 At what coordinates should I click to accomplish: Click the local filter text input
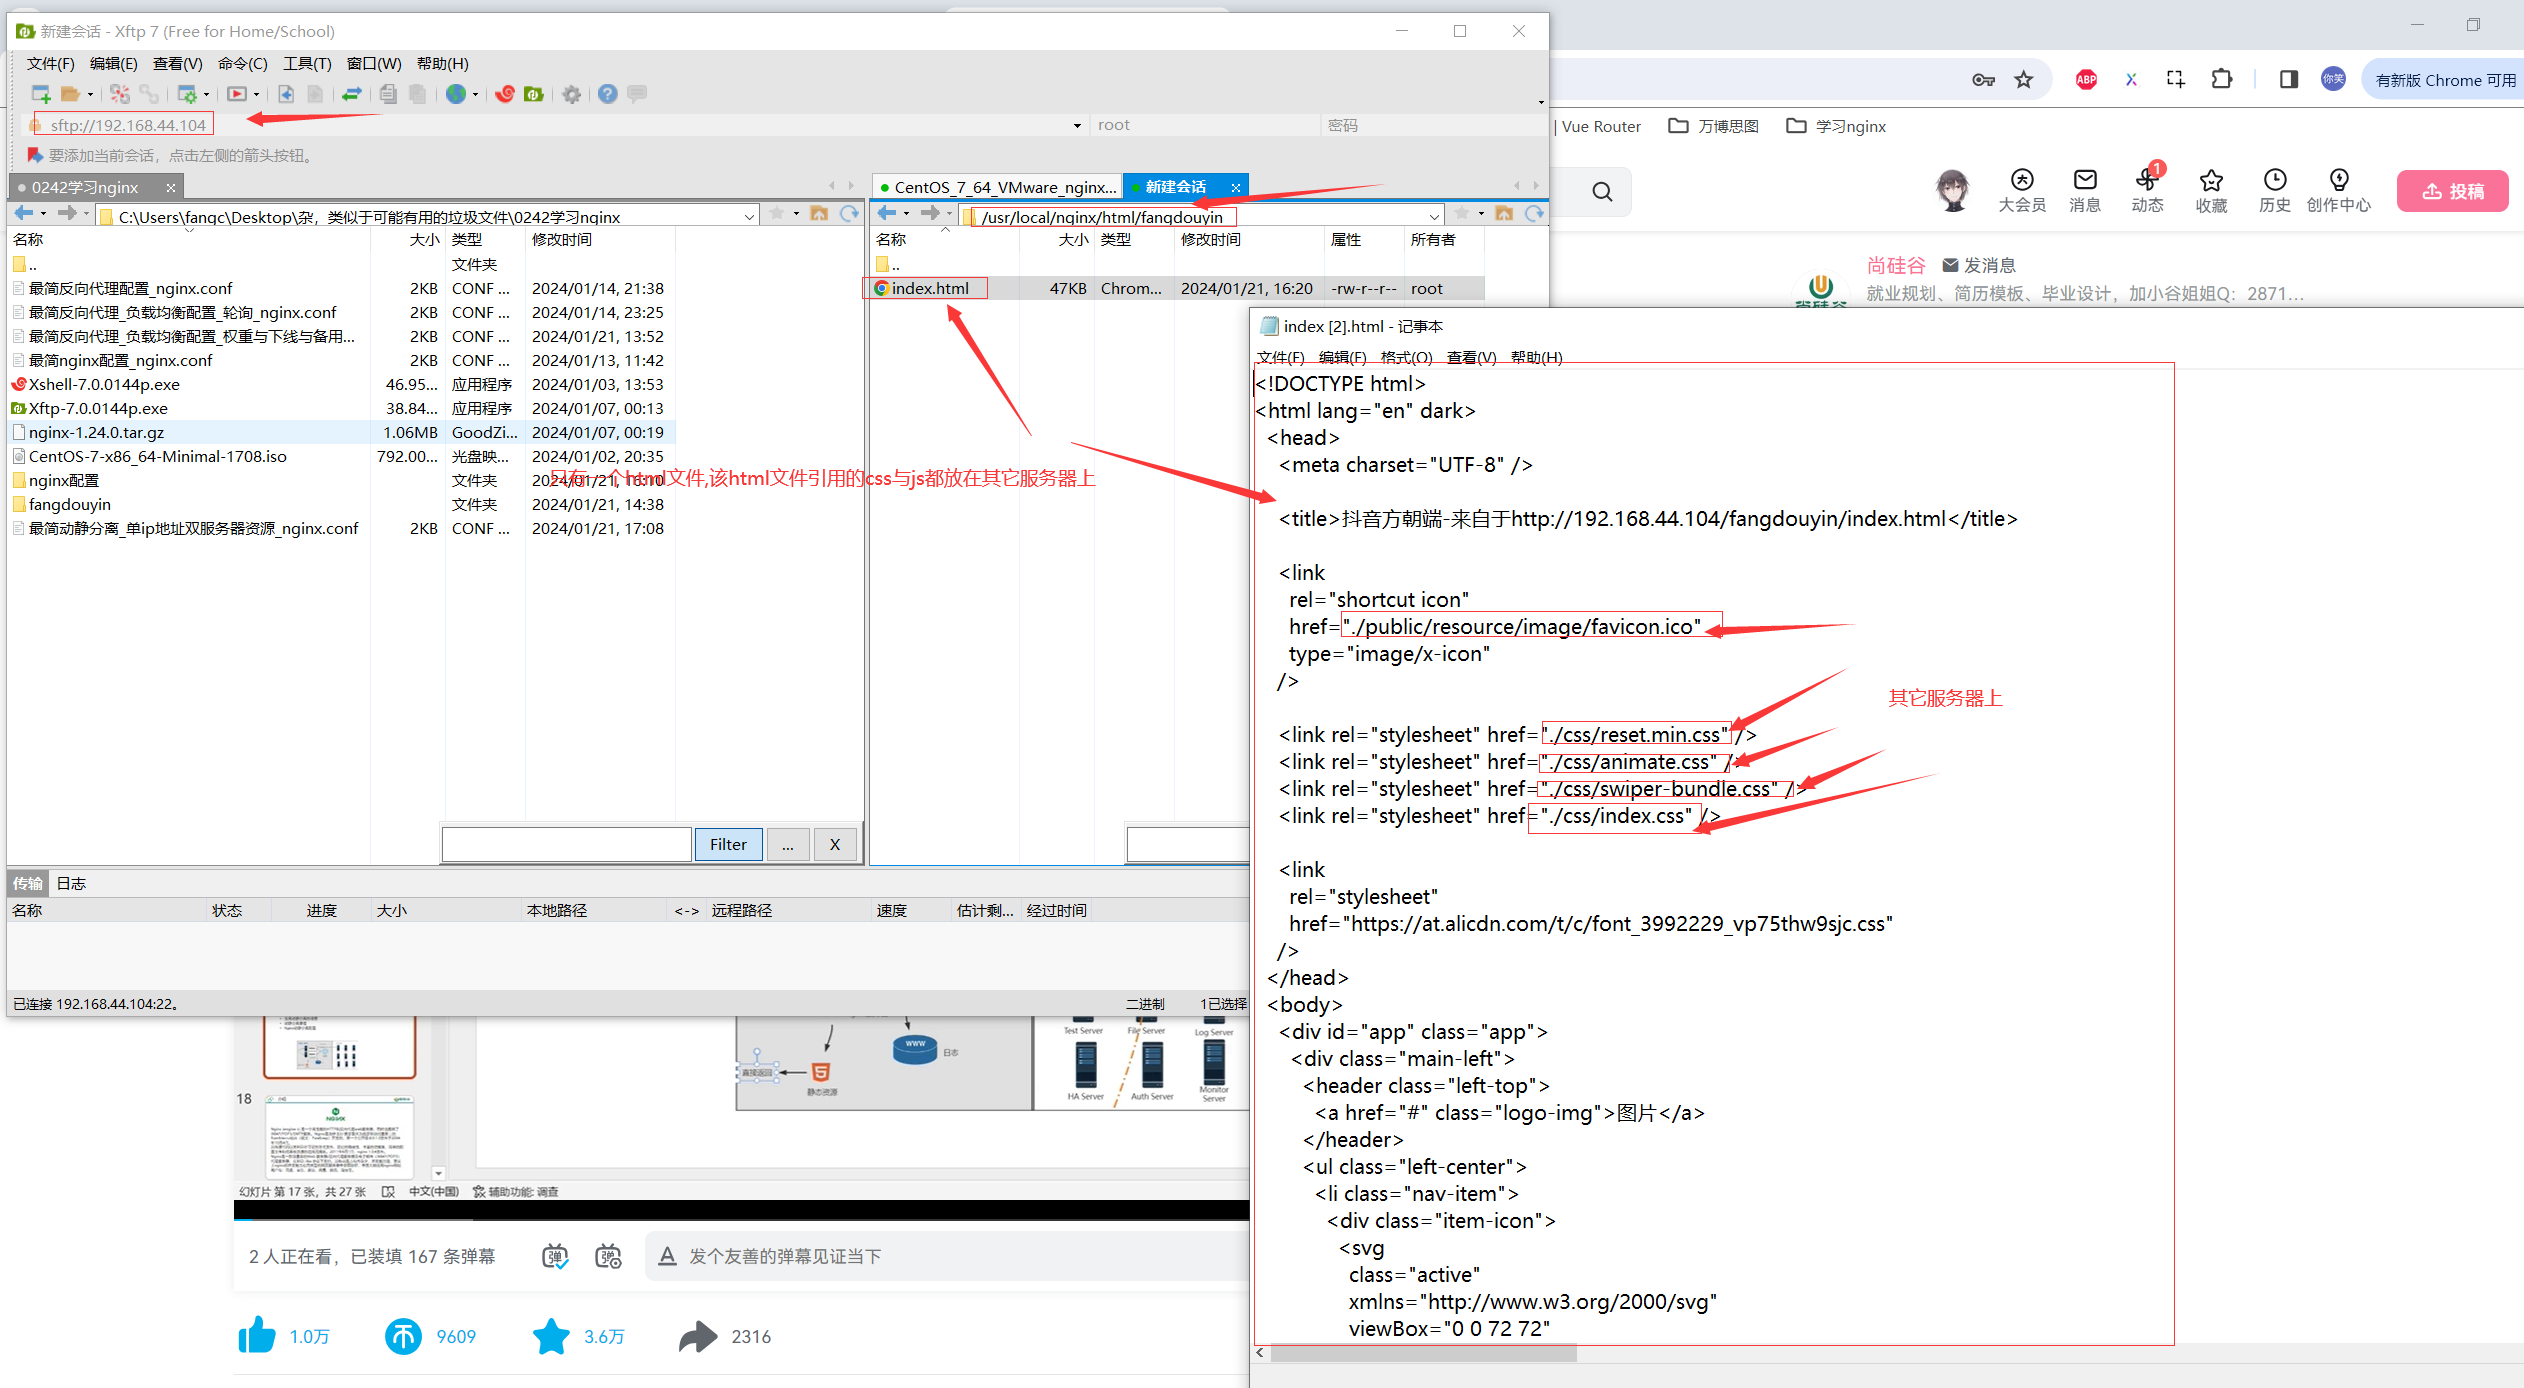567,845
